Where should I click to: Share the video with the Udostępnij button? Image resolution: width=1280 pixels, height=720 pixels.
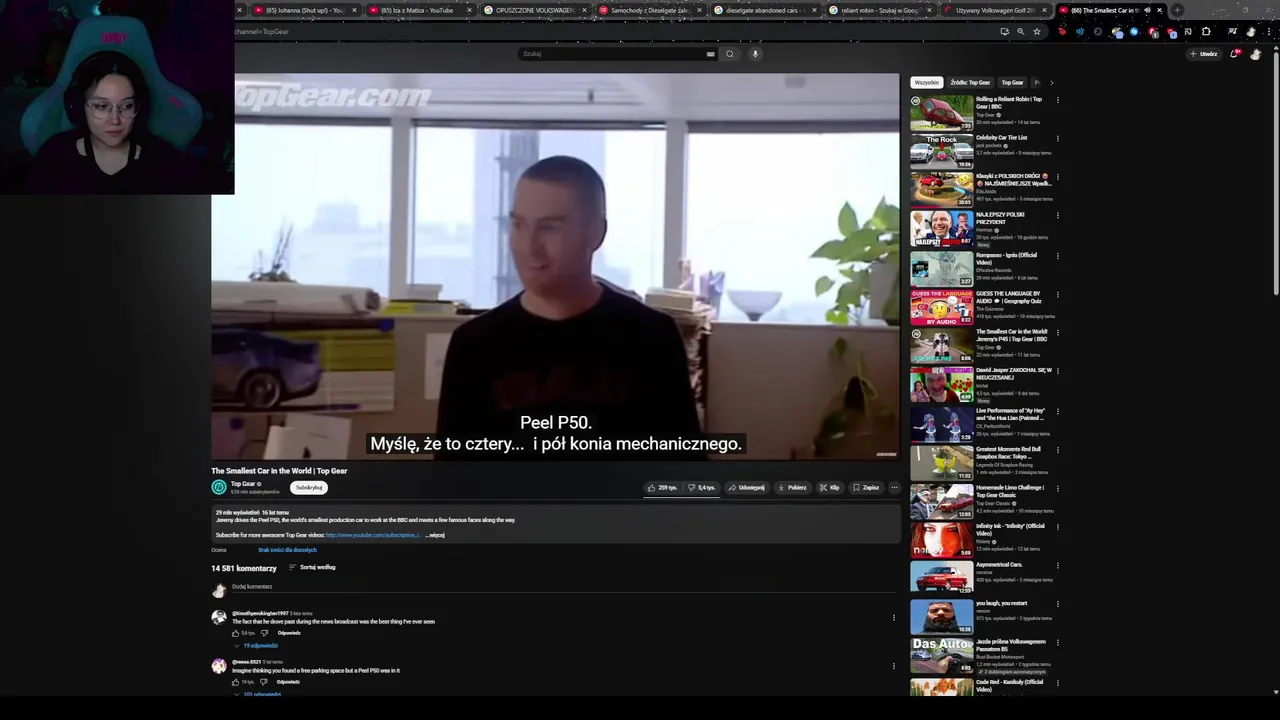coord(747,488)
